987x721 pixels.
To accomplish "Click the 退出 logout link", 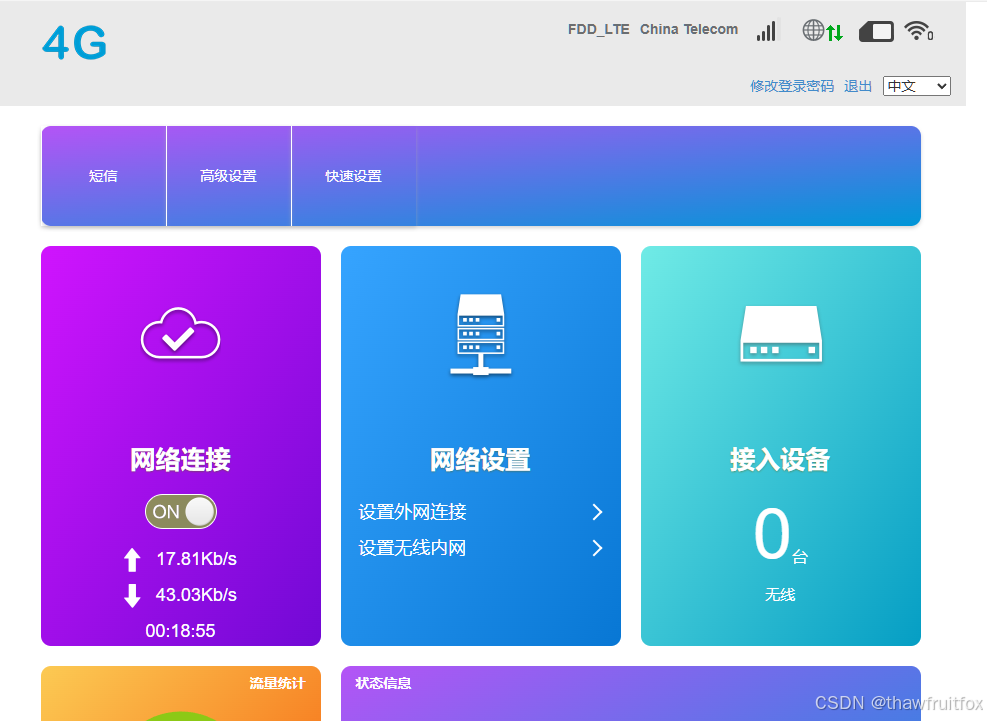I will [858, 86].
